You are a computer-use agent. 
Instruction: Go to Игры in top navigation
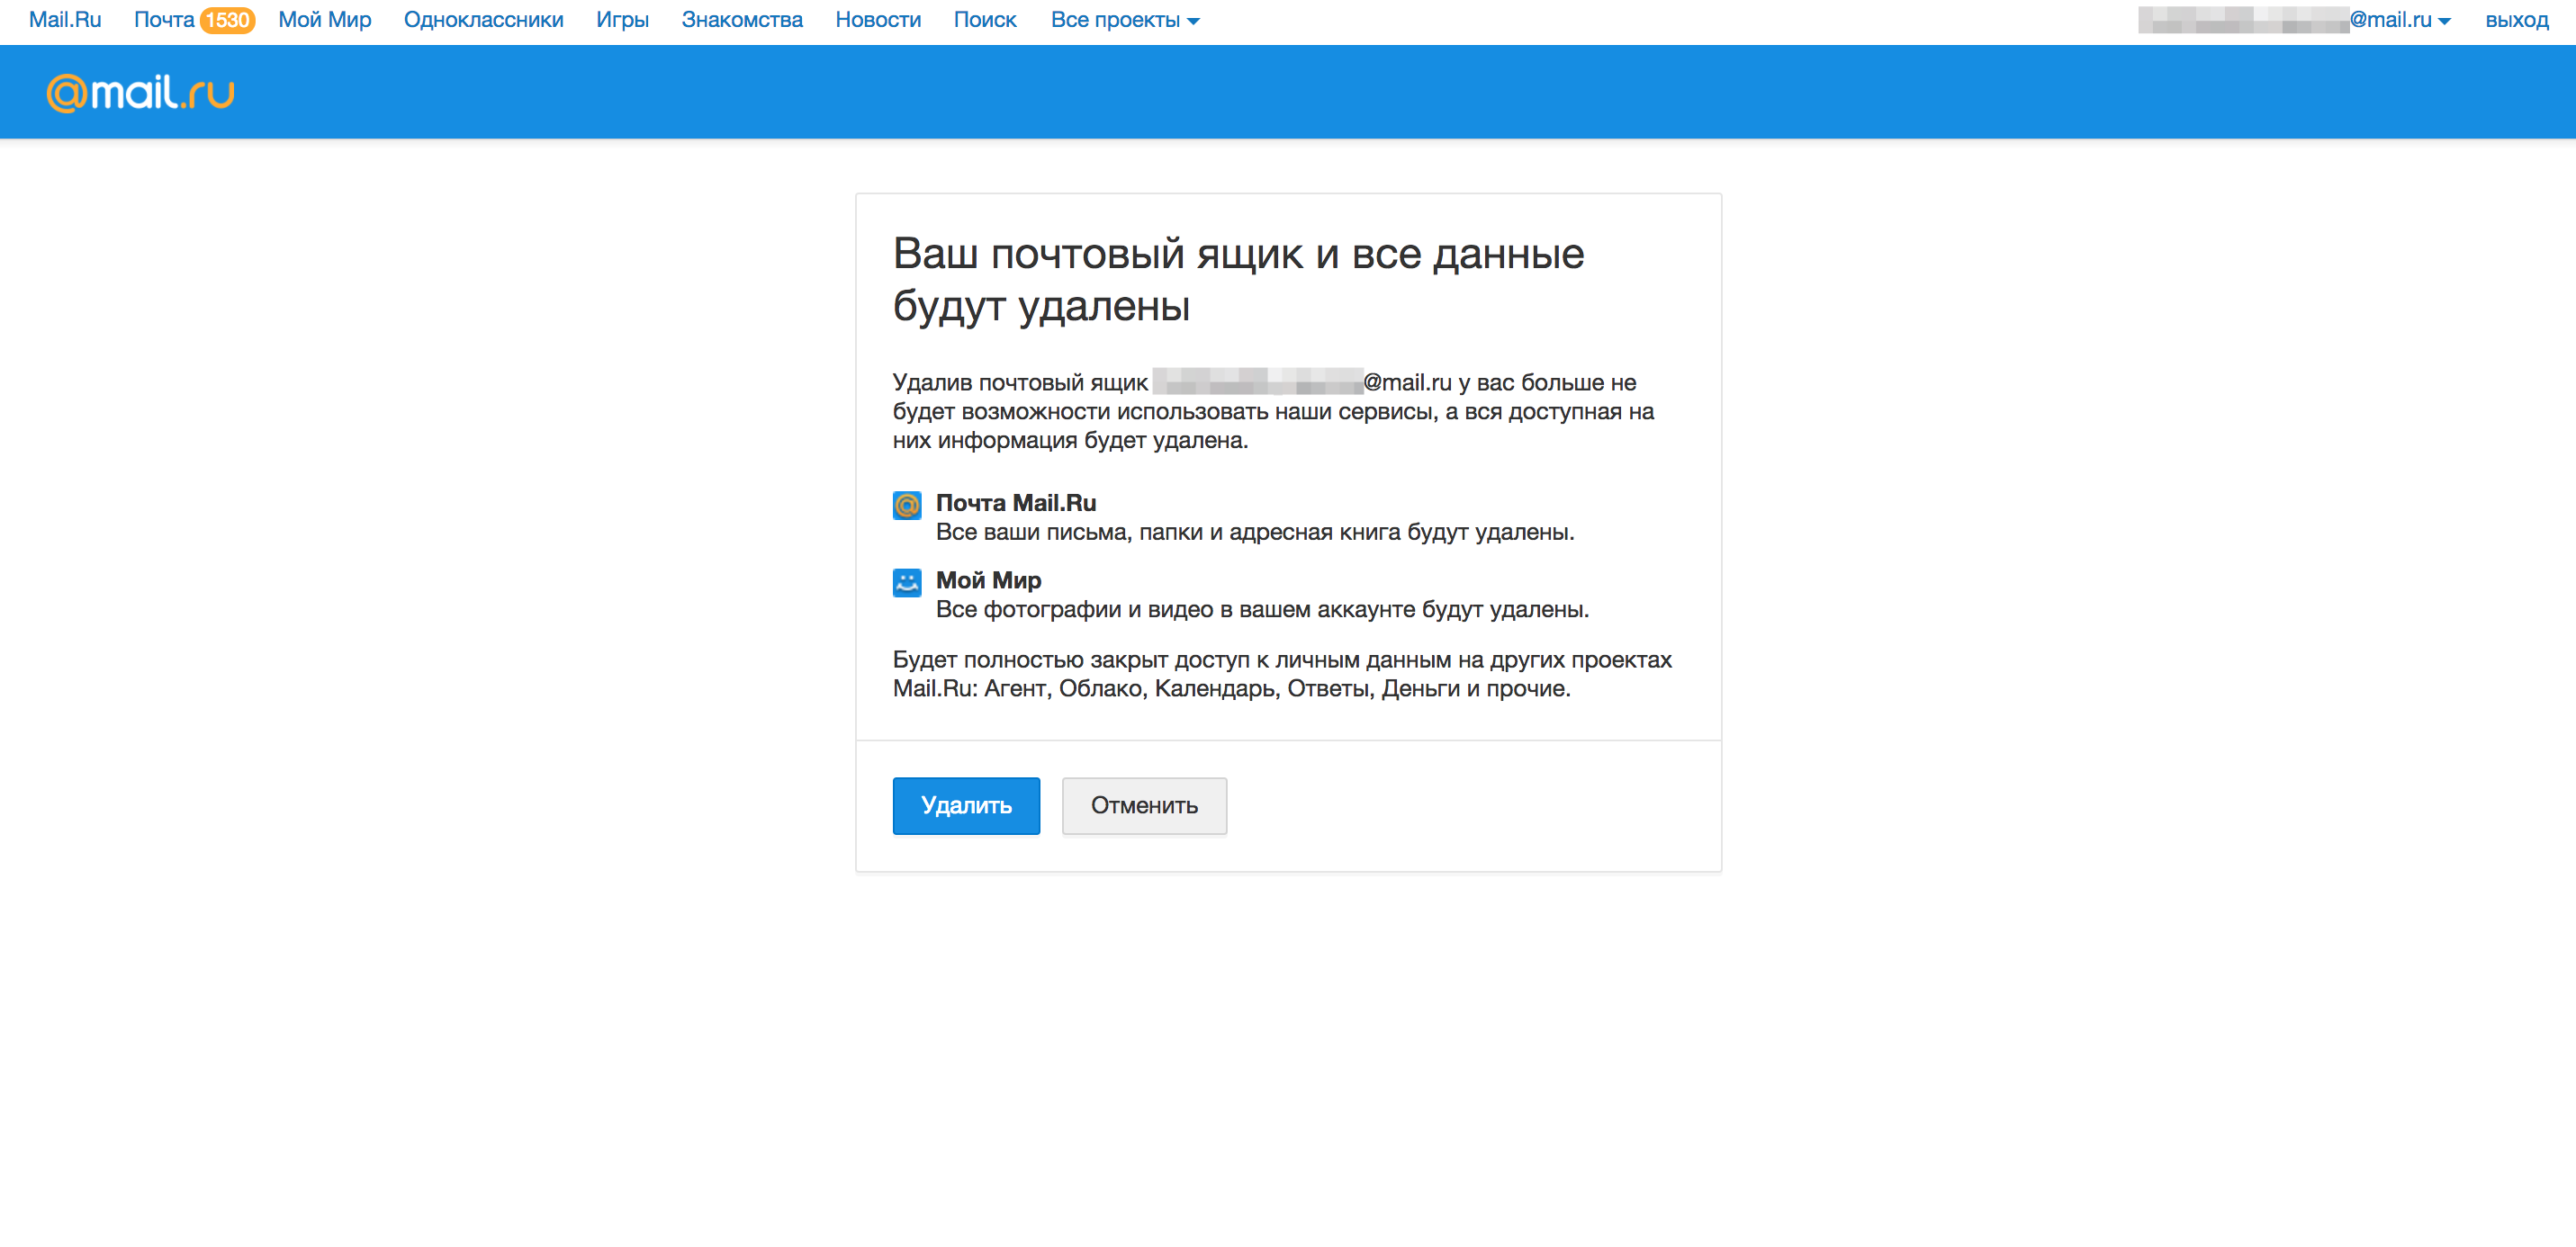pyautogui.click(x=622, y=20)
